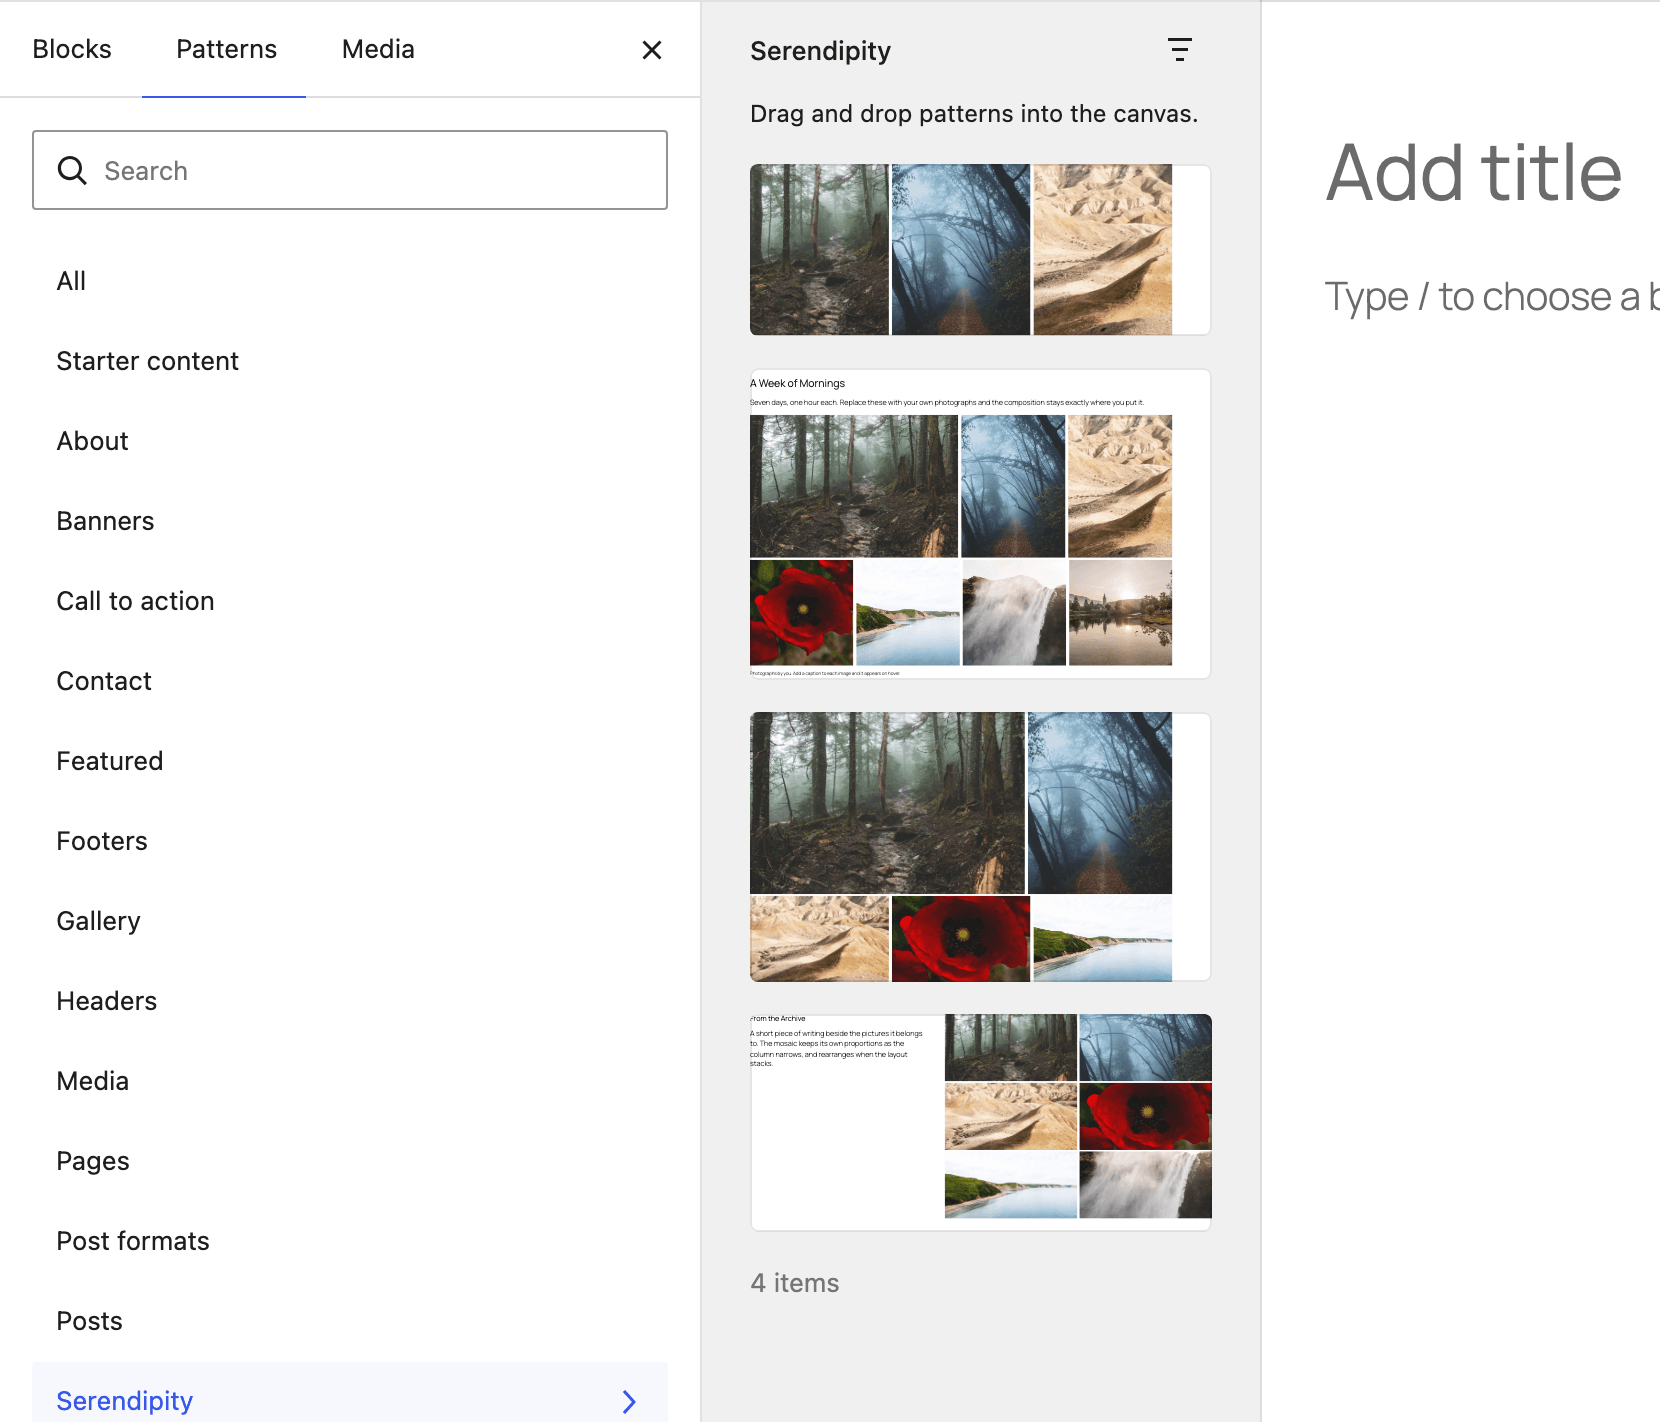Click the drag and drop patterns hint text
The width and height of the screenshot is (1660, 1422).
click(x=974, y=114)
